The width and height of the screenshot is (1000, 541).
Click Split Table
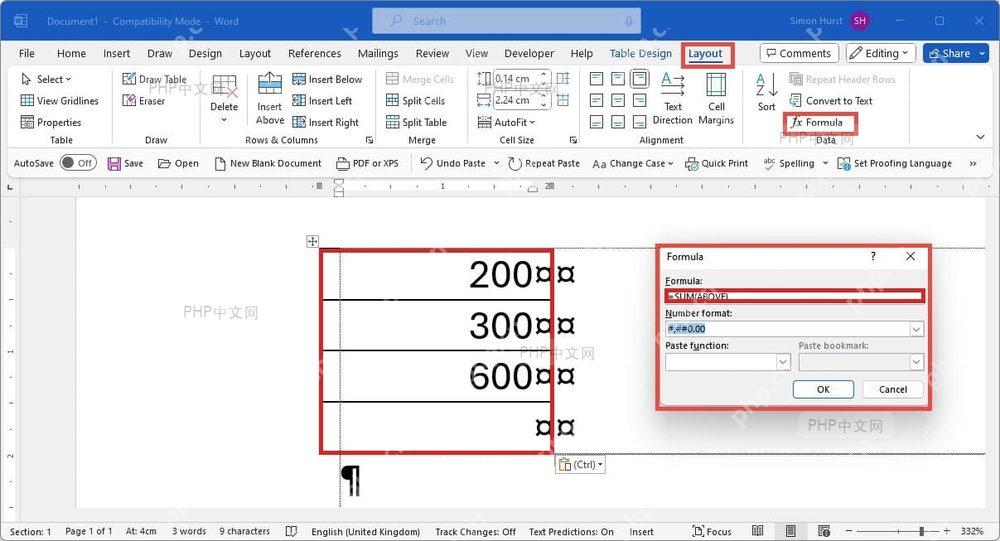tap(416, 122)
